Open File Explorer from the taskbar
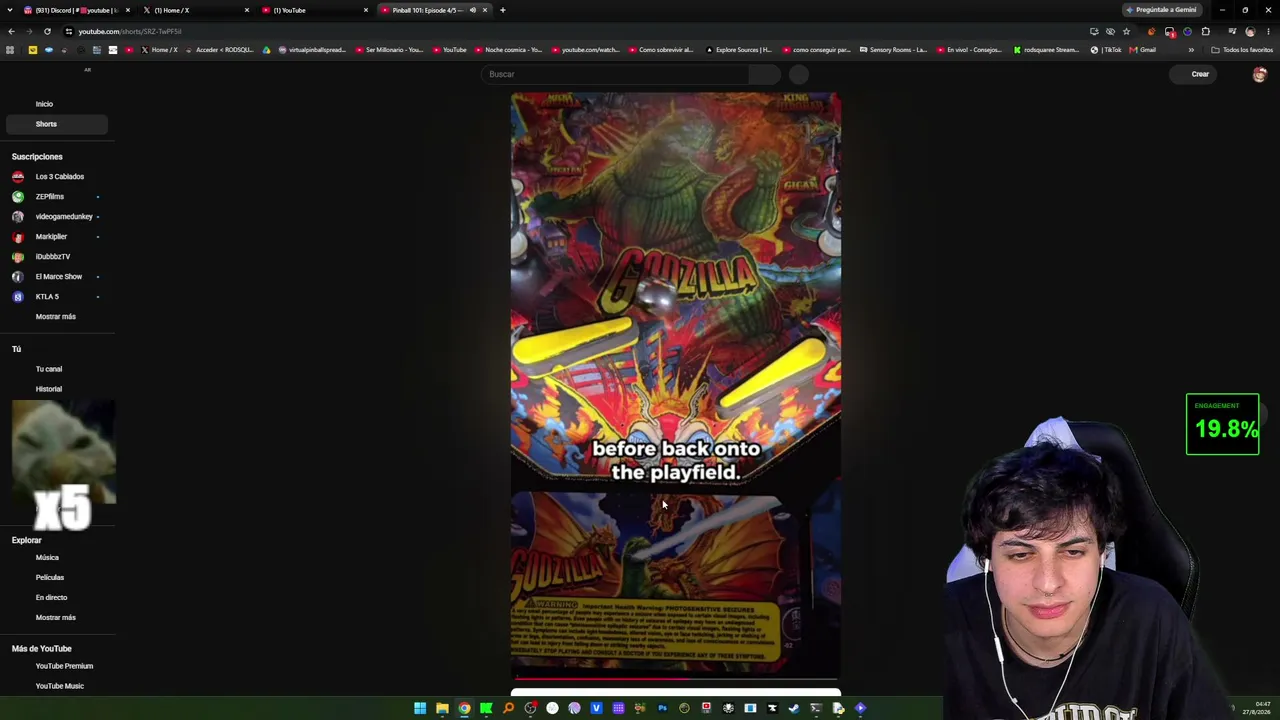This screenshot has height=720, width=1280. pyautogui.click(x=442, y=708)
